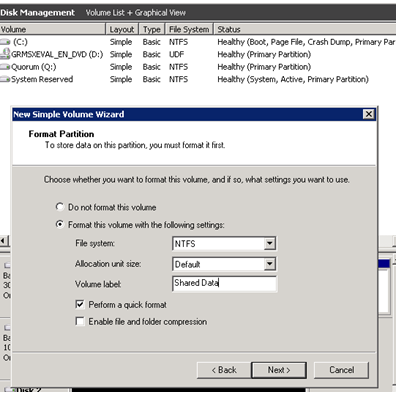Sort by the Volume column header
Viewport: 401px width, 394px height.
coord(53,29)
